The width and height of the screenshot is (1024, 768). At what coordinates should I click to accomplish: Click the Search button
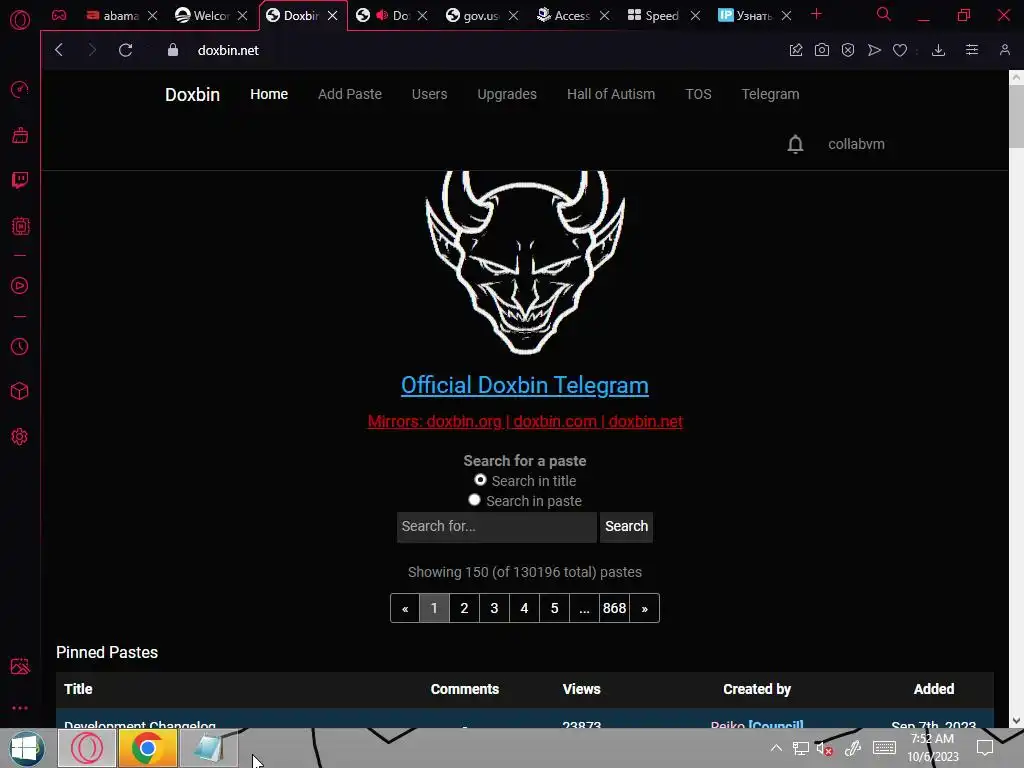point(626,526)
